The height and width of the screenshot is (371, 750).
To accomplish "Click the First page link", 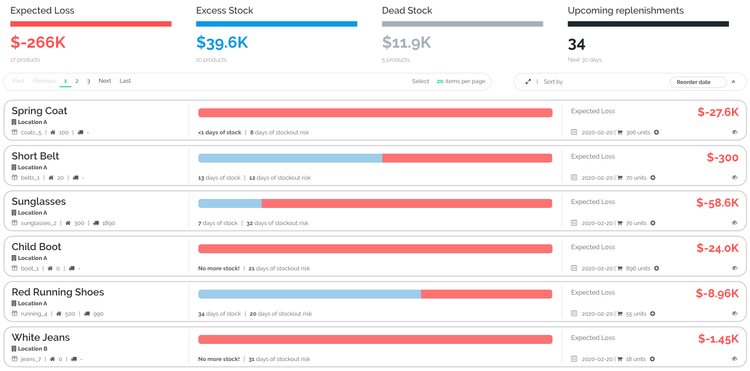I will tap(19, 81).
